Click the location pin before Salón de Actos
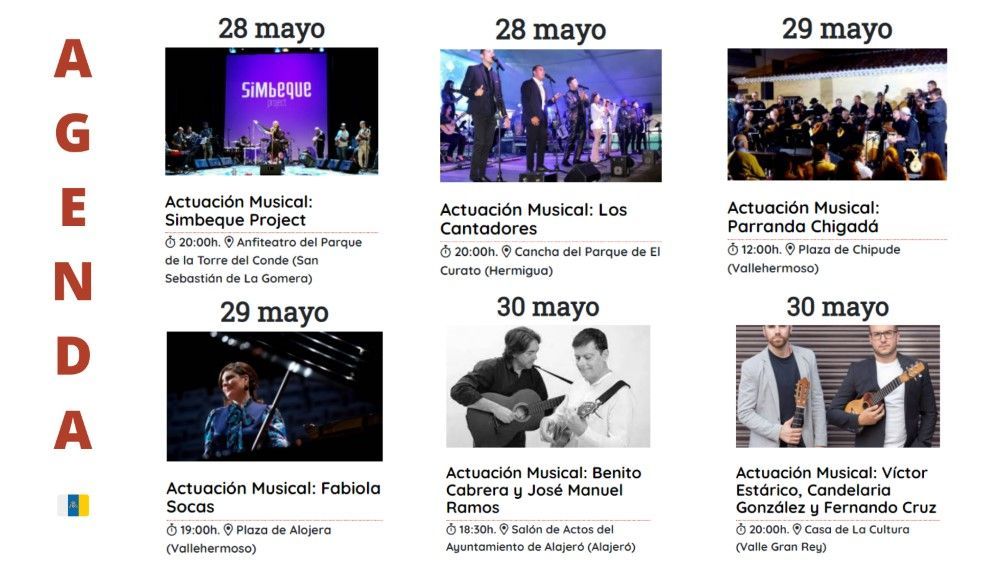This screenshot has width=999, height=562. (503, 530)
